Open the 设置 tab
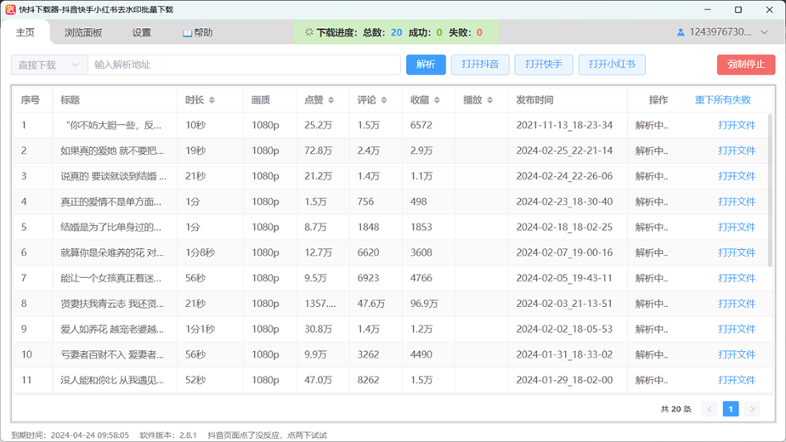The image size is (786, 442). click(142, 32)
